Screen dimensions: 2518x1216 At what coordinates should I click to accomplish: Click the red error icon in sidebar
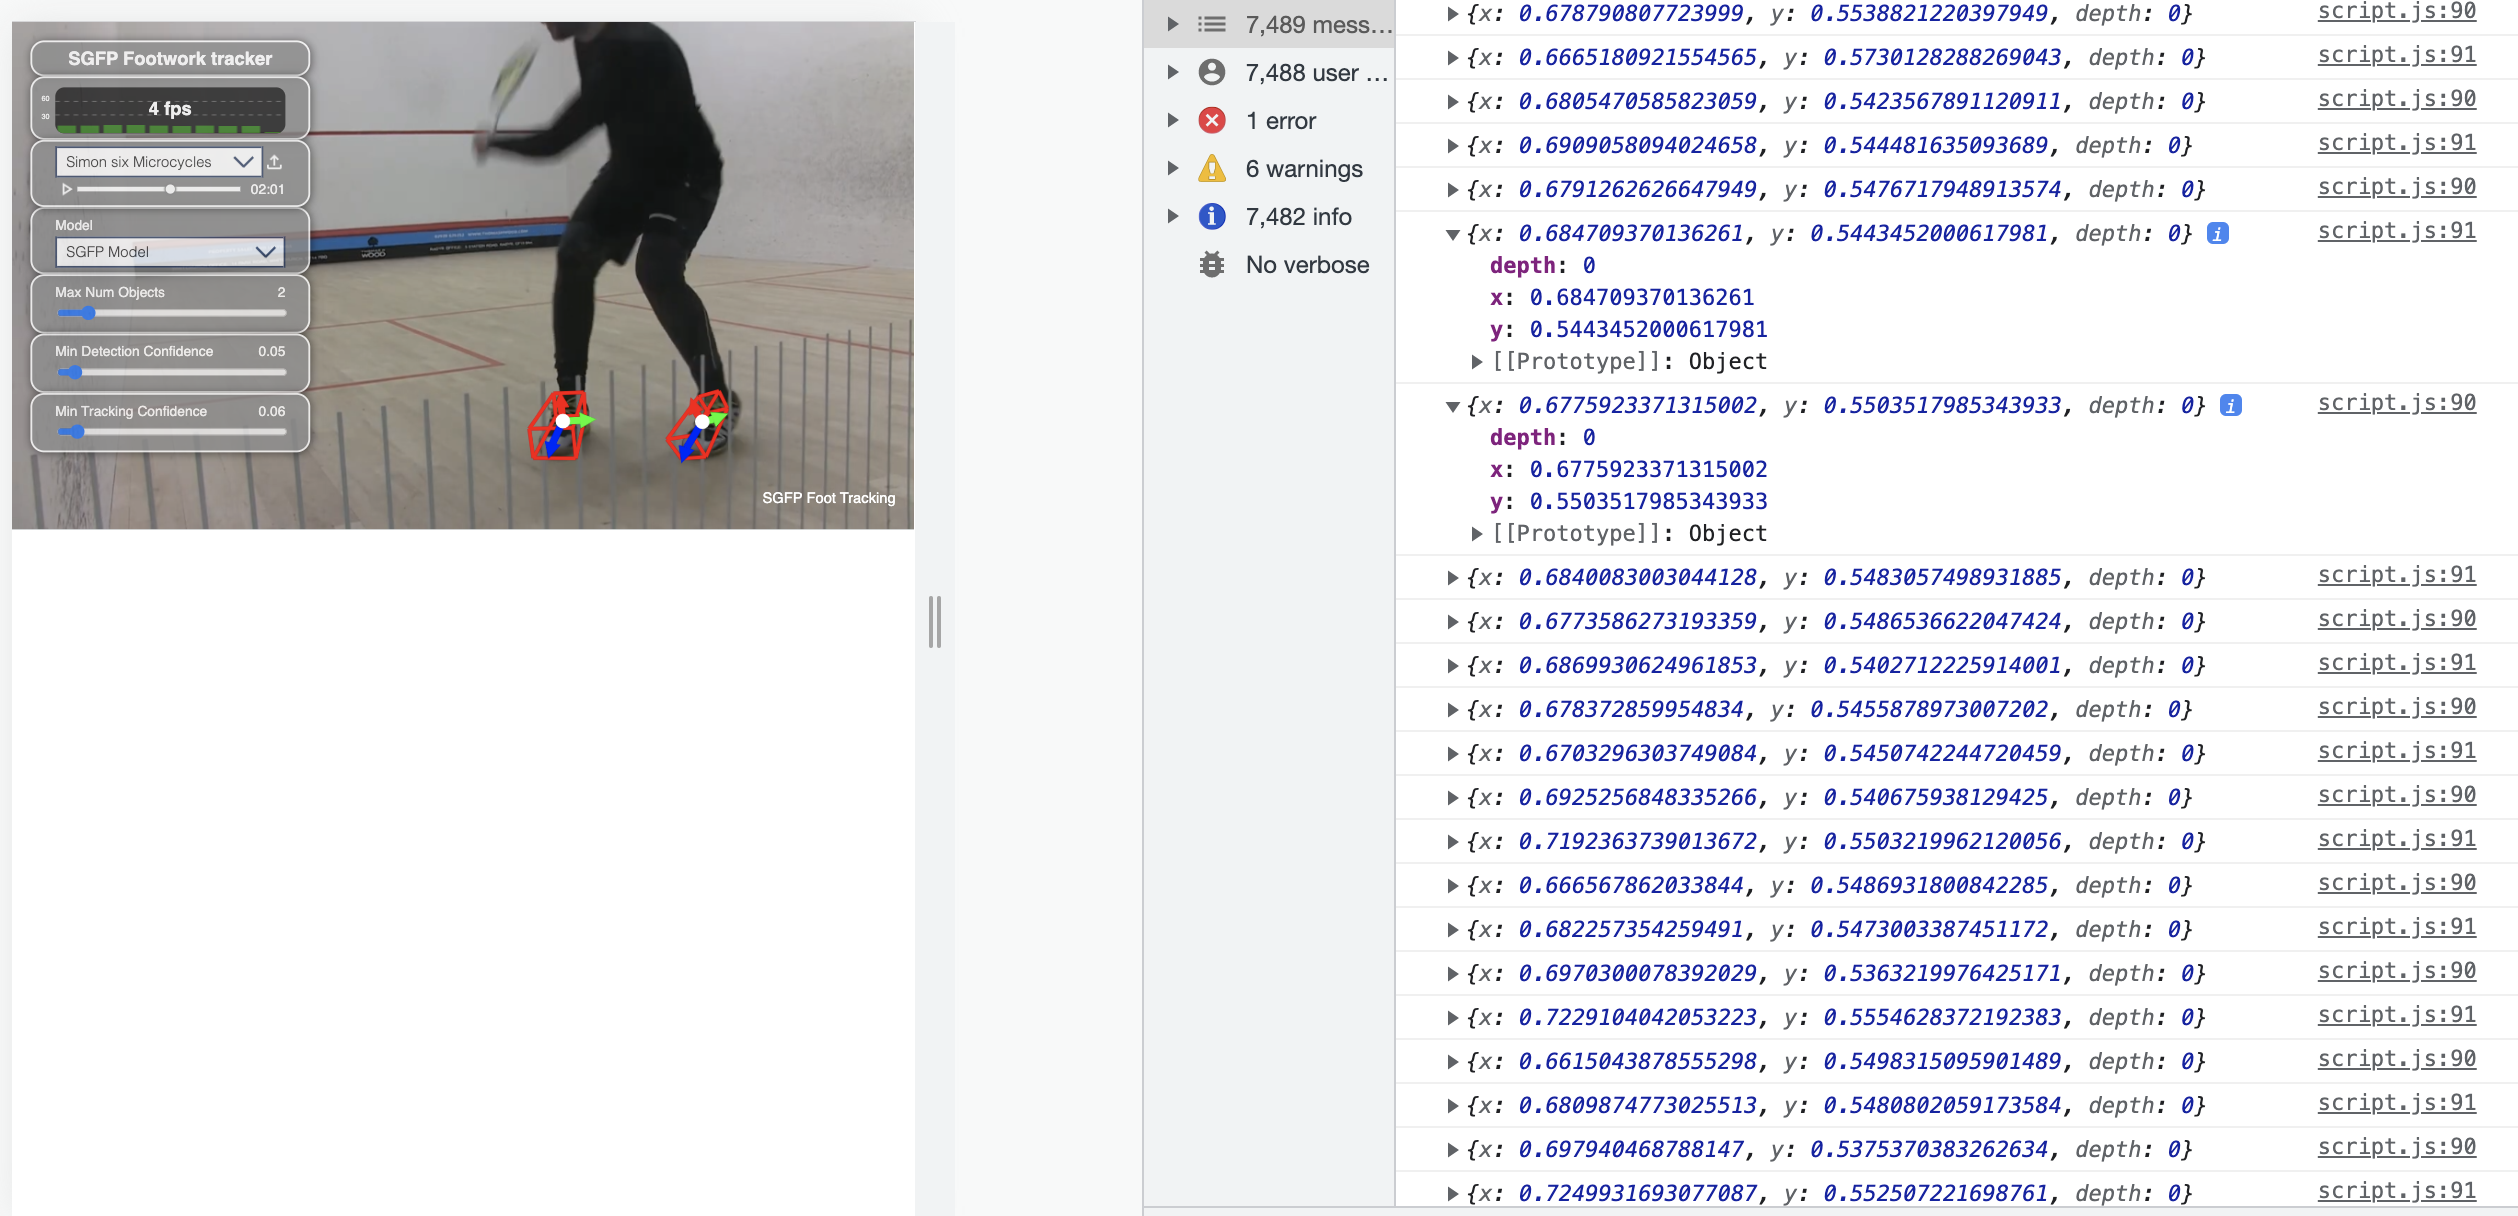click(x=1212, y=121)
